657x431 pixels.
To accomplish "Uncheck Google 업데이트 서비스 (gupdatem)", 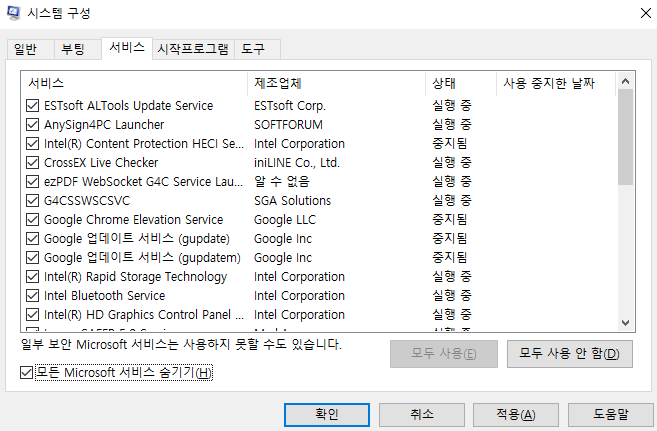I will click(33, 258).
